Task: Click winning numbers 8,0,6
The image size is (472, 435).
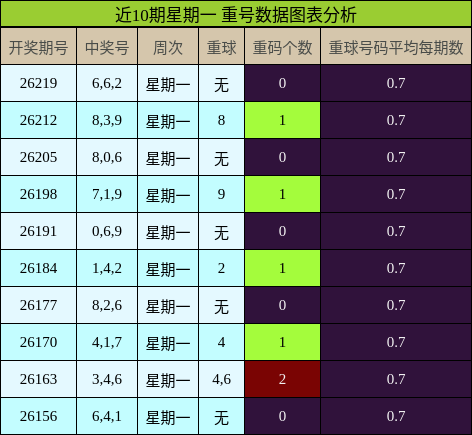Action: pos(107,157)
